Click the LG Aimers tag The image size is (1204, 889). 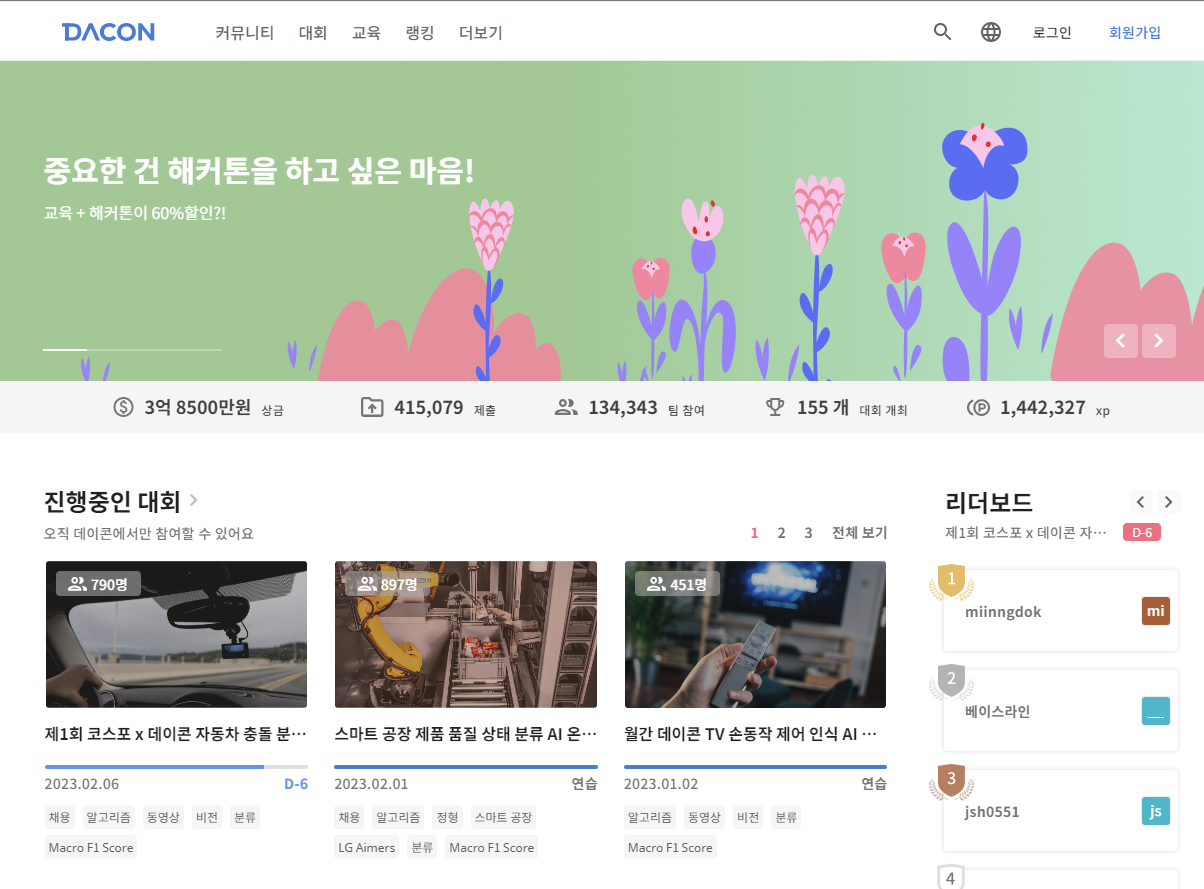[367, 847]
